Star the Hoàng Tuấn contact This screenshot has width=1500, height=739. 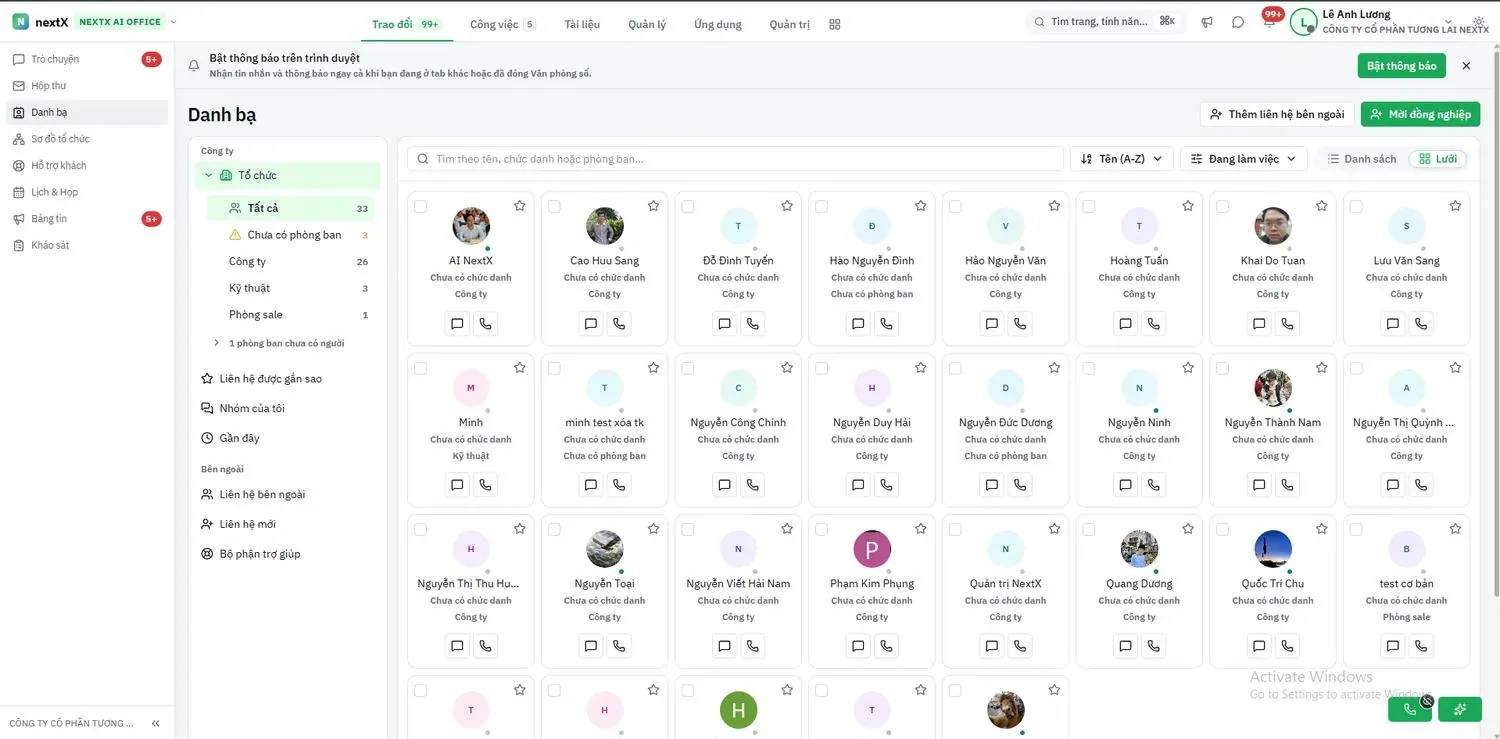click(x=1188, y=206)
